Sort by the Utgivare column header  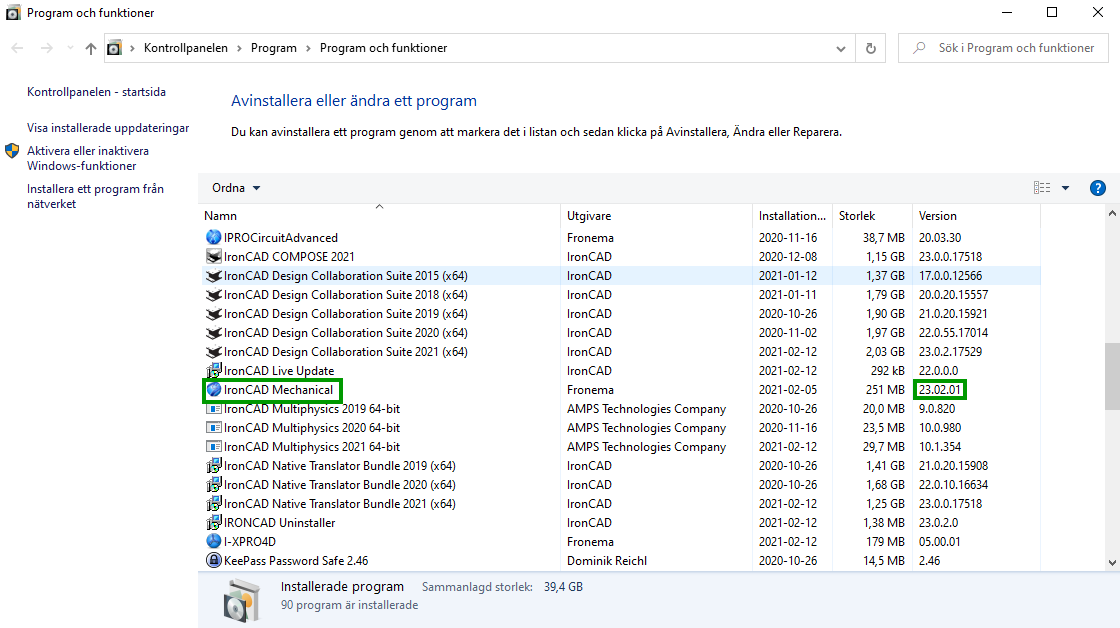click(656, 216)
